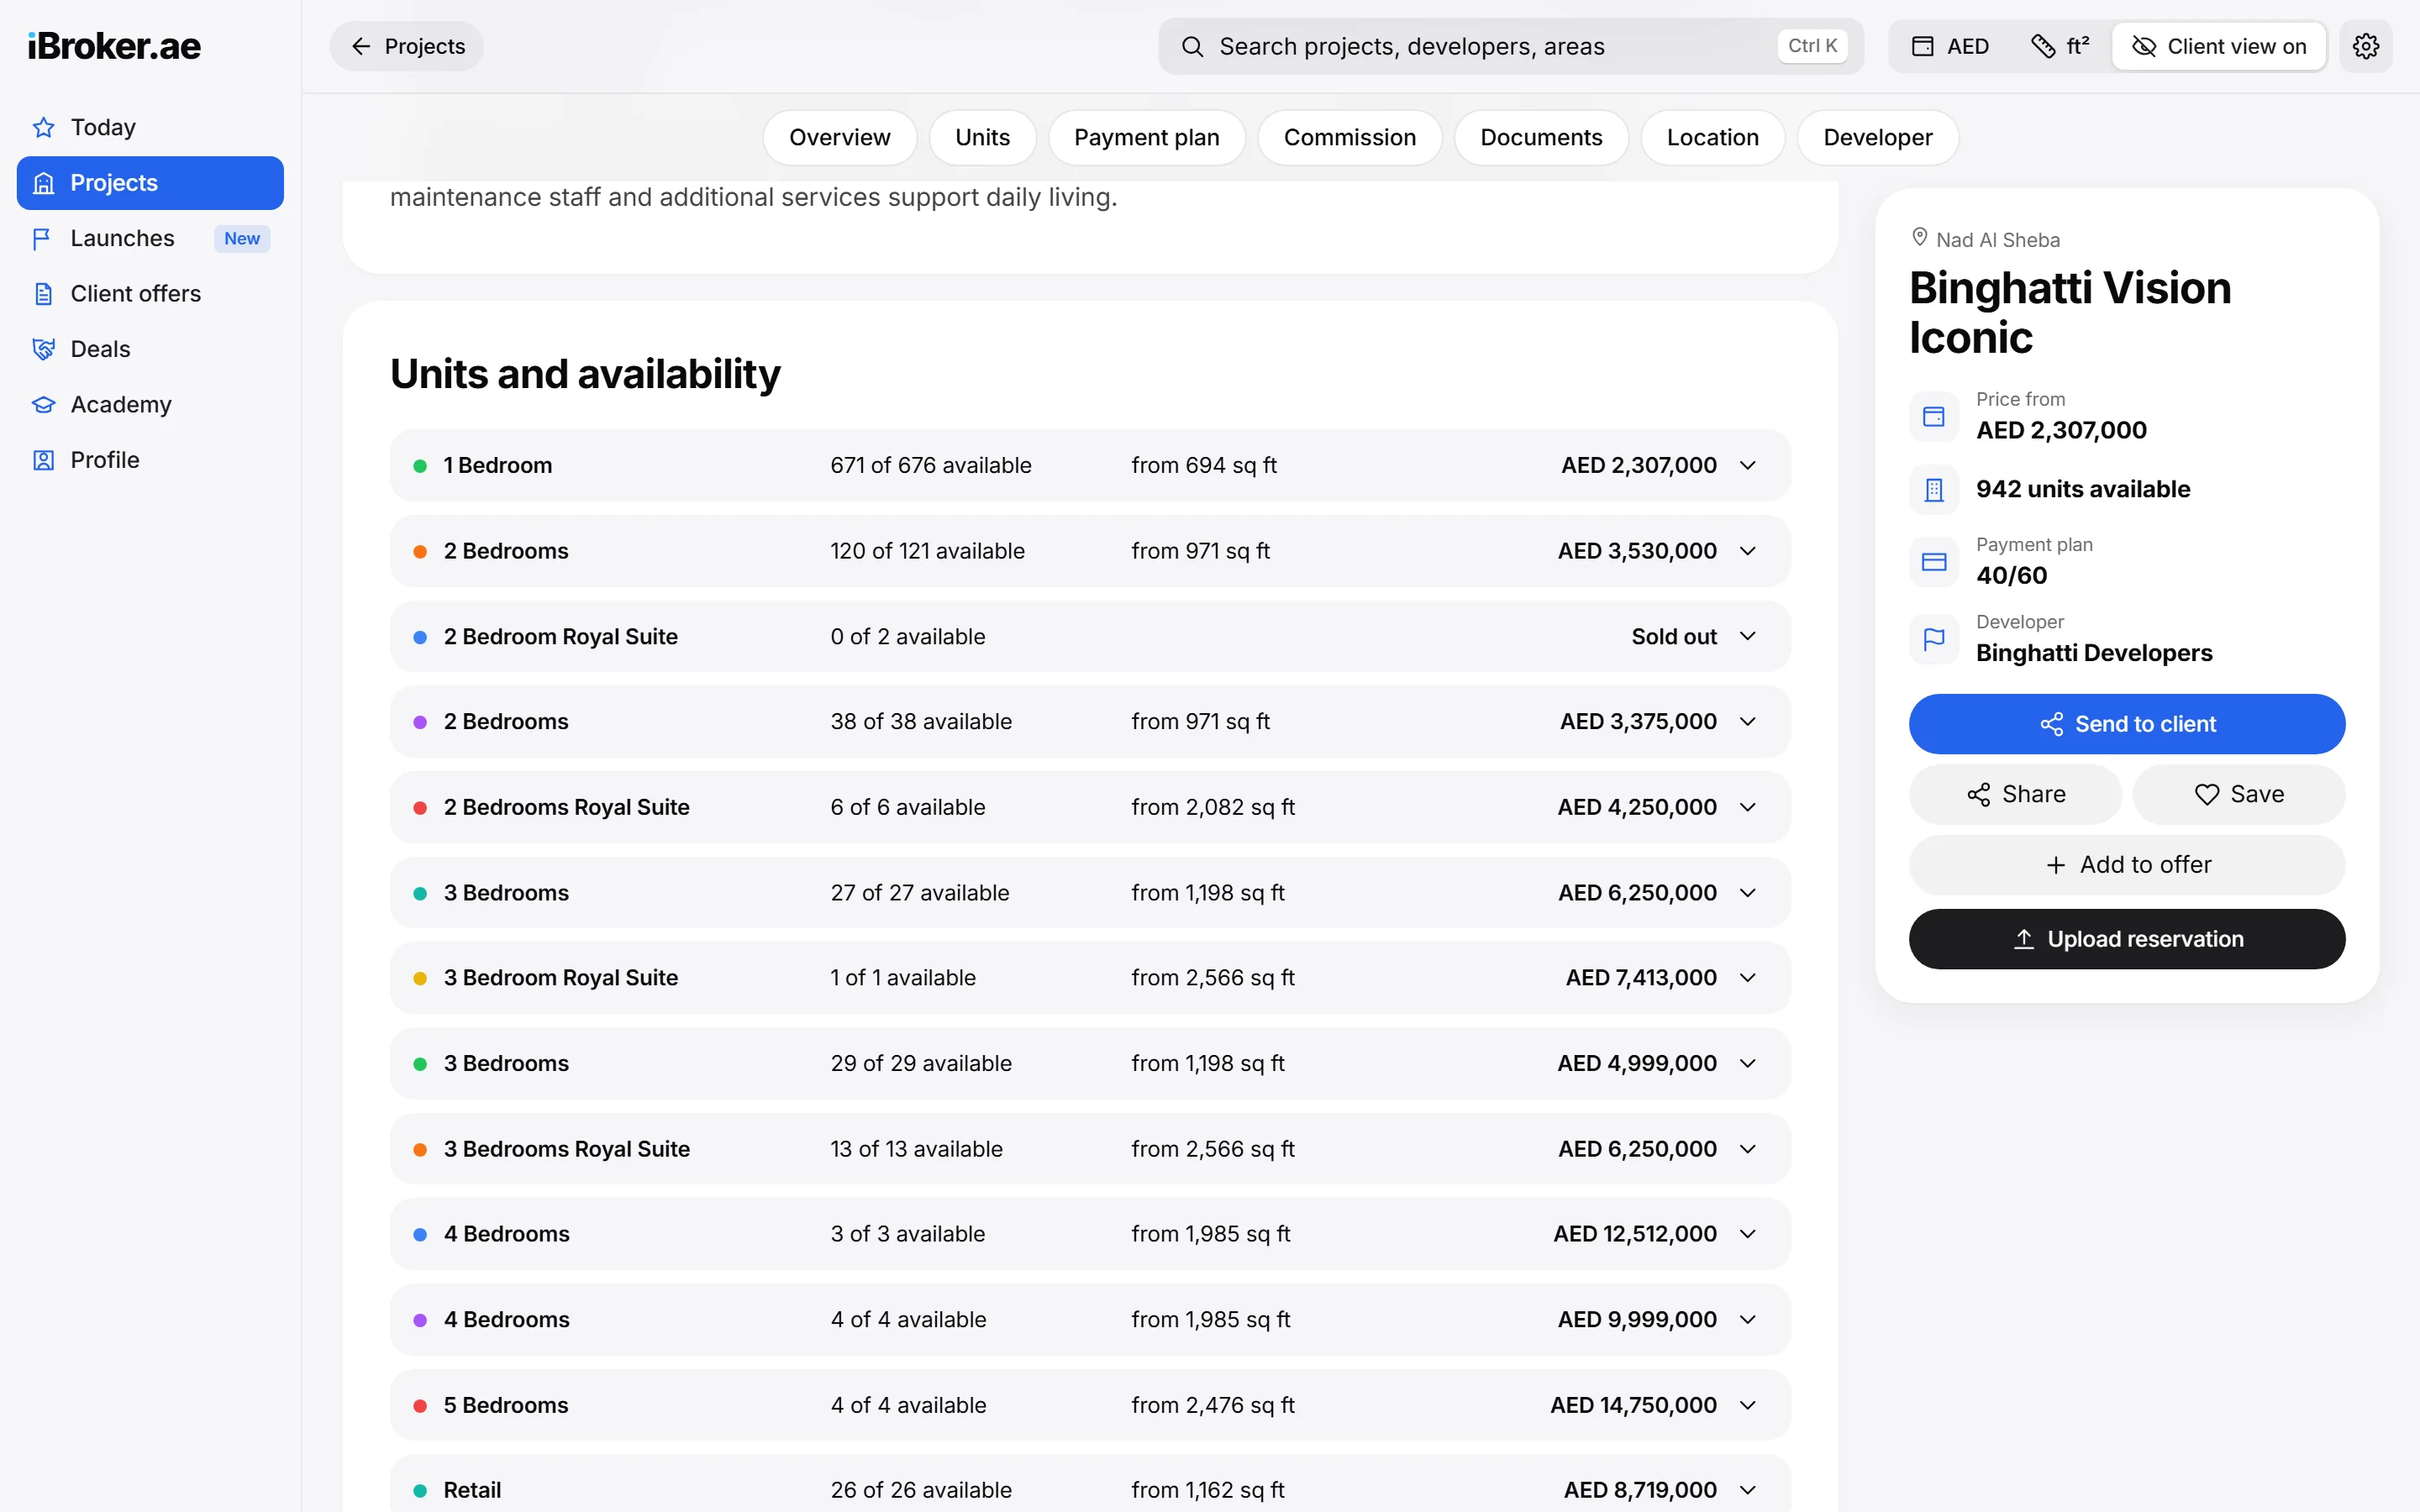Click the Send to client button
Viewport: 2420px width, 1512px height.
click(2126, 724)
